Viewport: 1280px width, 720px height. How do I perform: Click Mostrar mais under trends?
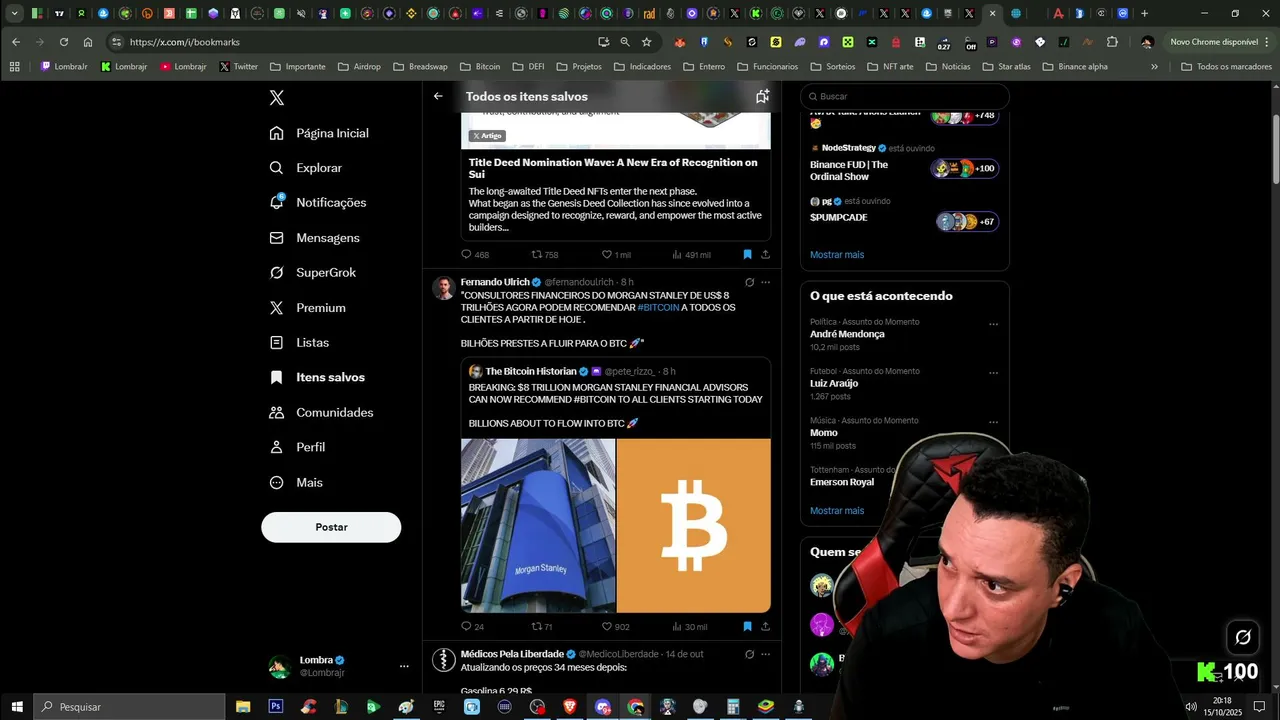tap(837, 511)
